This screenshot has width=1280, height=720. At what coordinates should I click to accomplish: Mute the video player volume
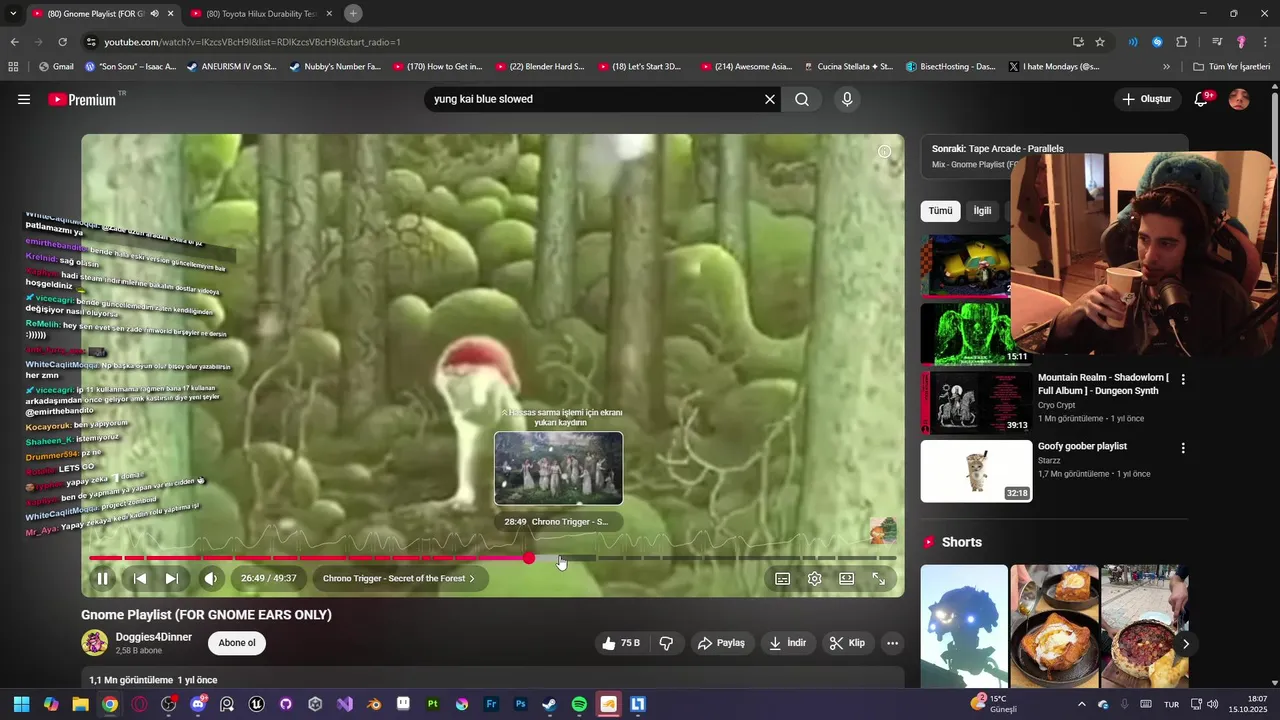pos(211,578)
